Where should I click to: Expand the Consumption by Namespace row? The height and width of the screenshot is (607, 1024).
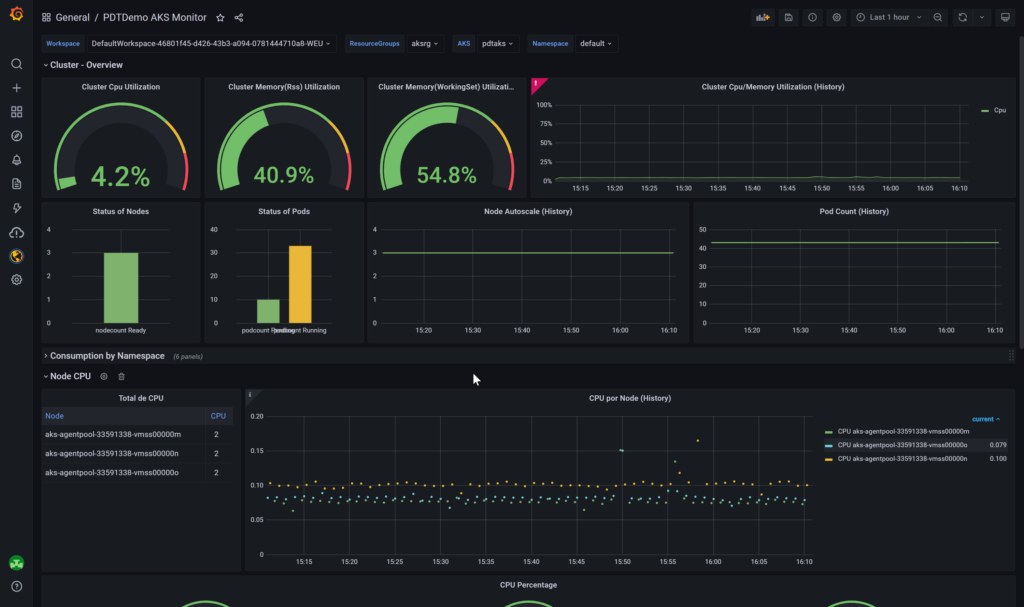[106, 356]
